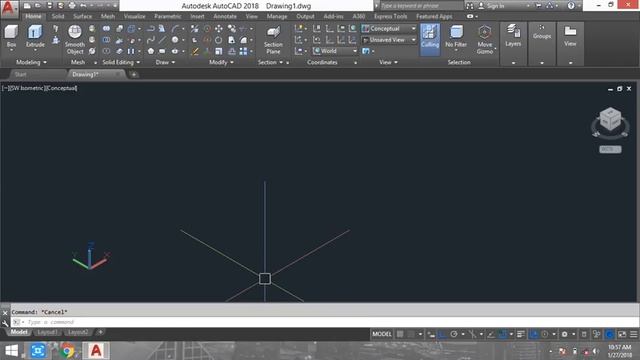Switch to the Mesh ribbon tab
The height and width of the screenshot is (360, 640).
pos(108,16)
